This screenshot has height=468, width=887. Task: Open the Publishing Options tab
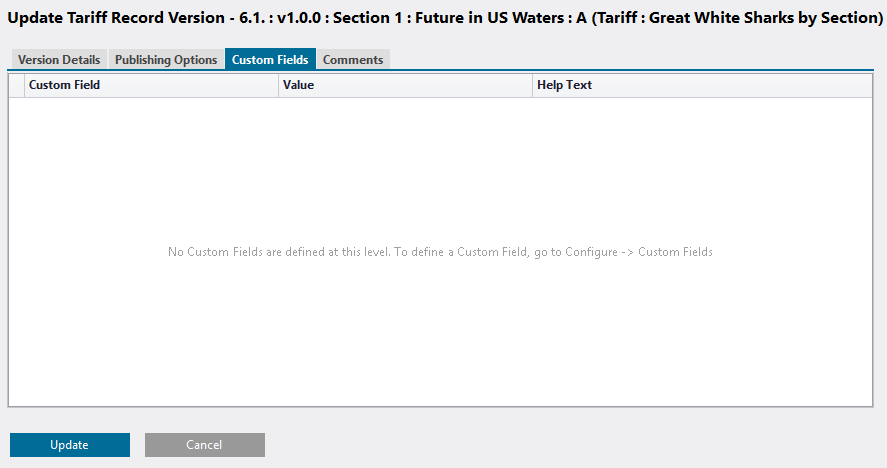click(x=166, y=59)
